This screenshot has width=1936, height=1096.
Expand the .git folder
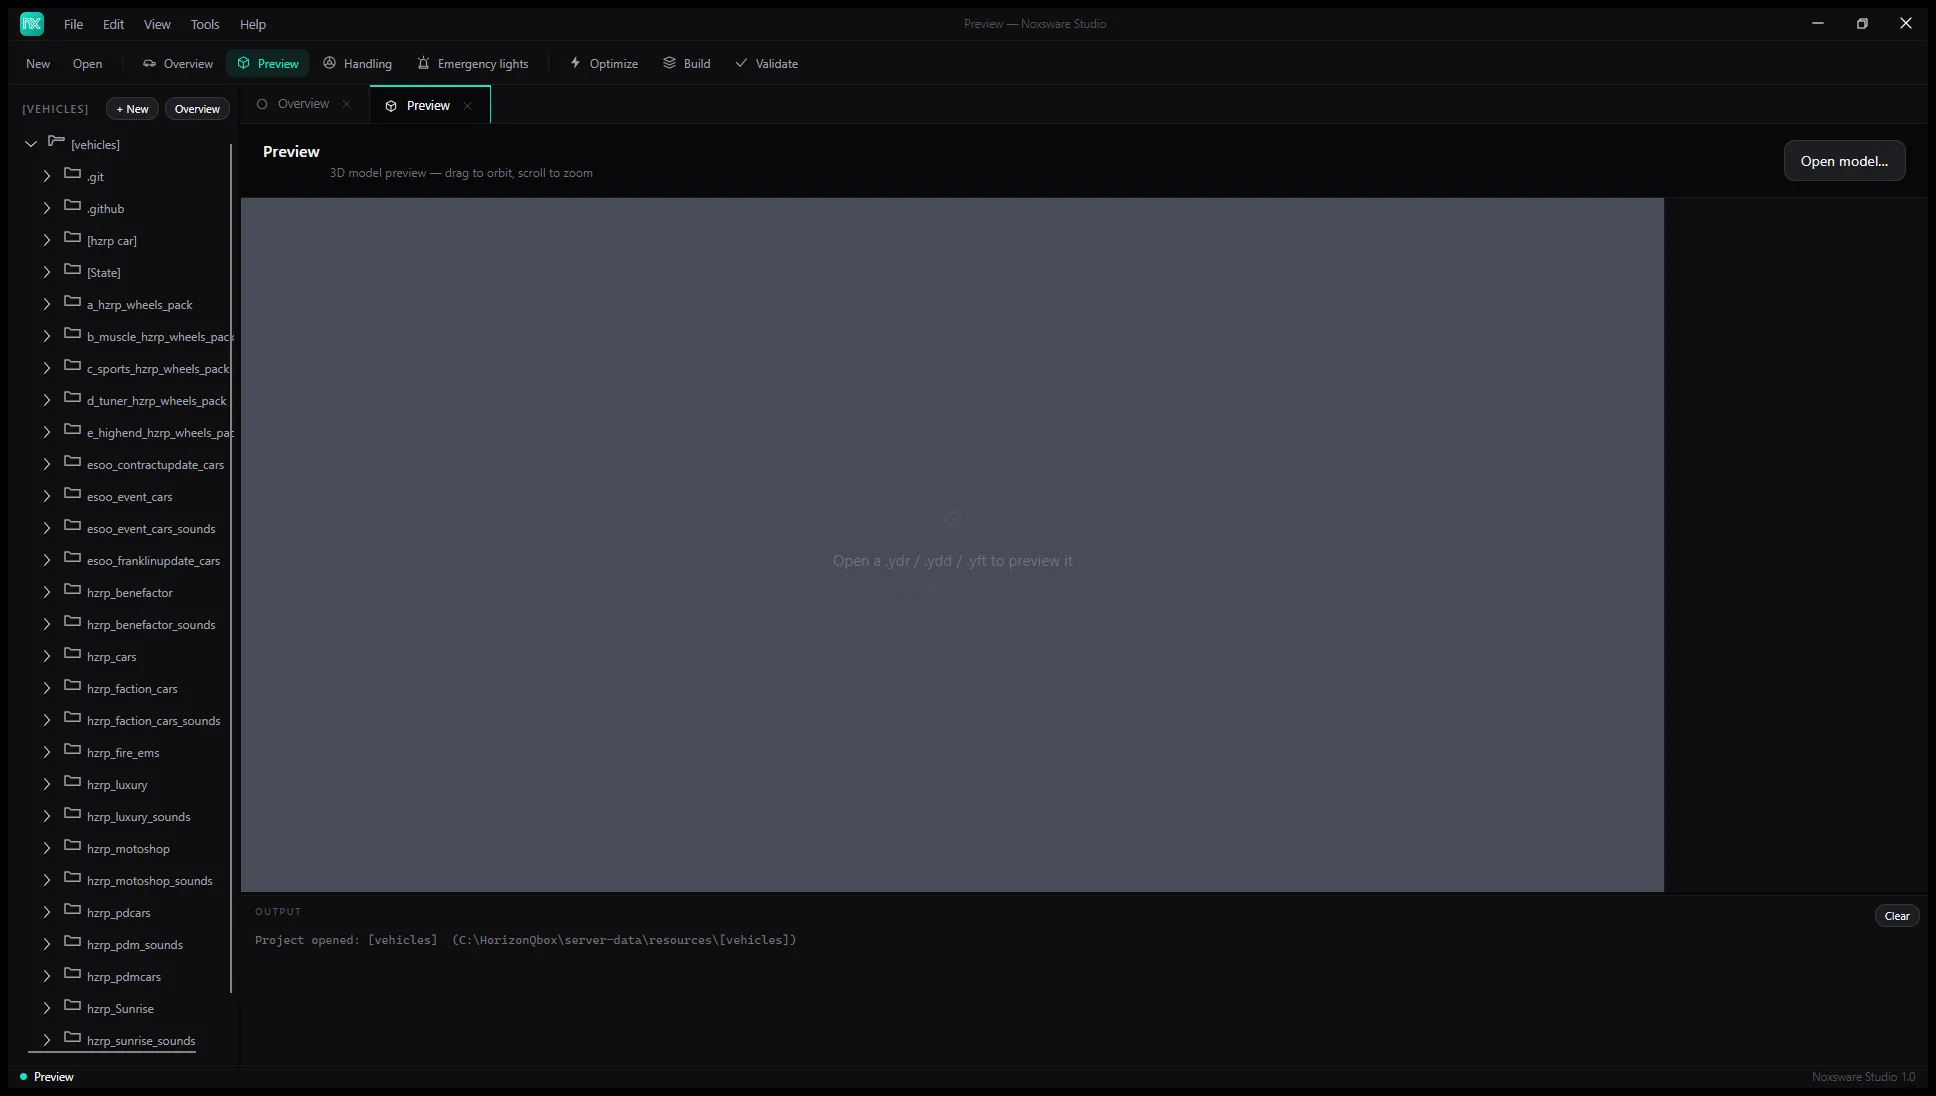tap(47, 176)
